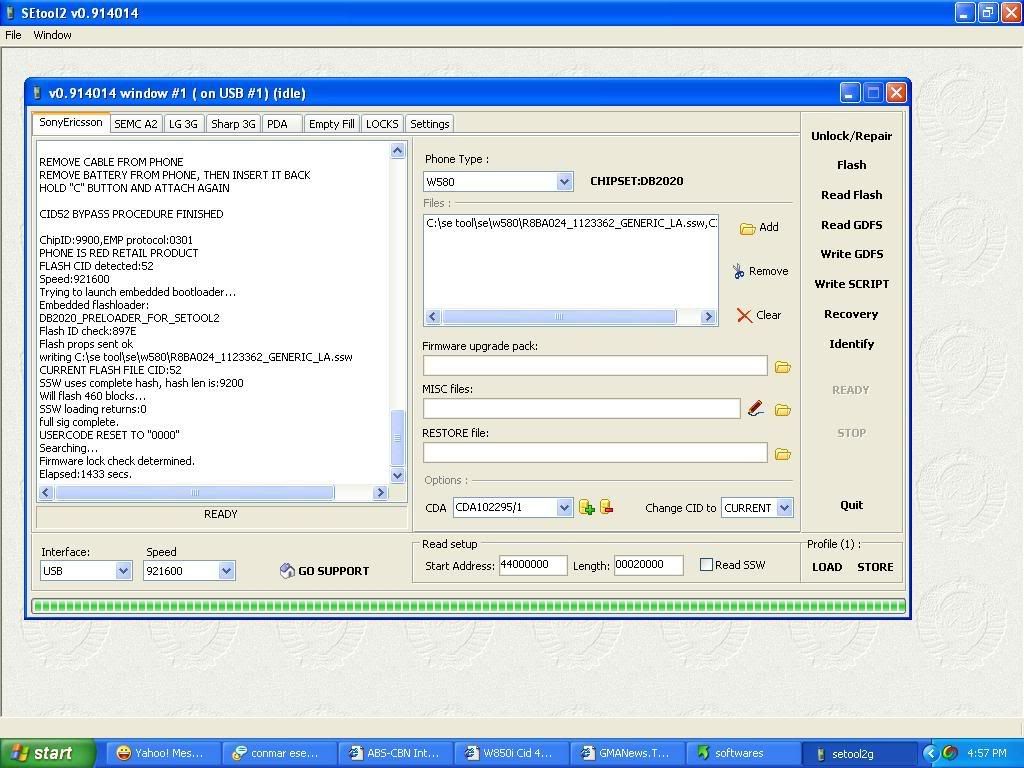Click the red X Clear icon
This screenshot has height=768, width=1024.
pos(744,315)
